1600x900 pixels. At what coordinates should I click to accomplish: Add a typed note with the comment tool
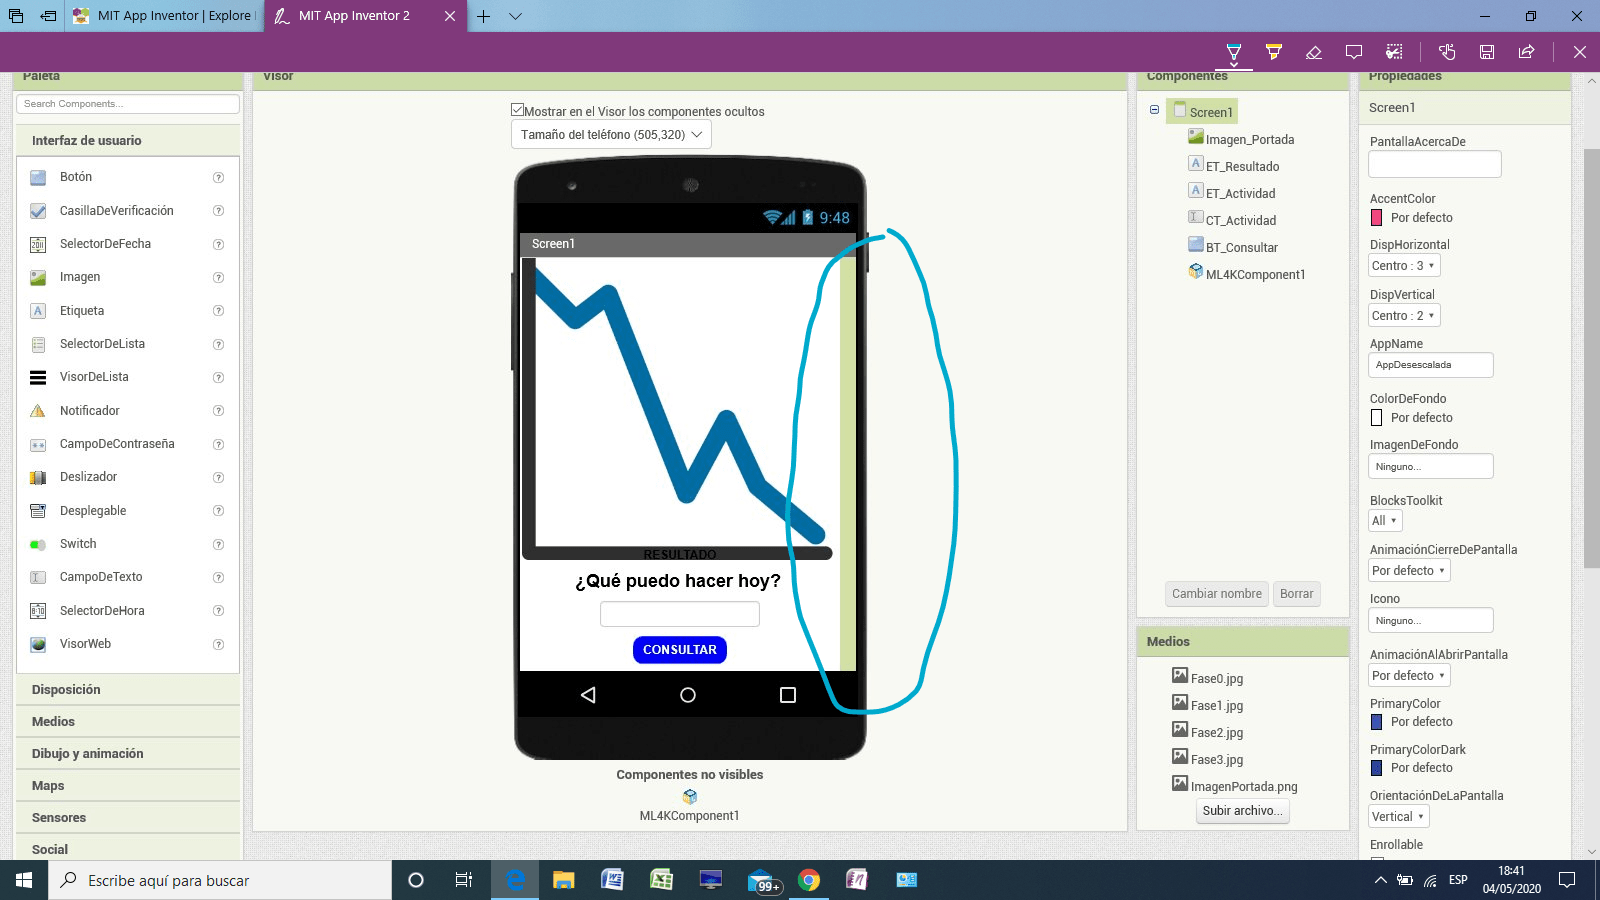[x=1354, y=52]
